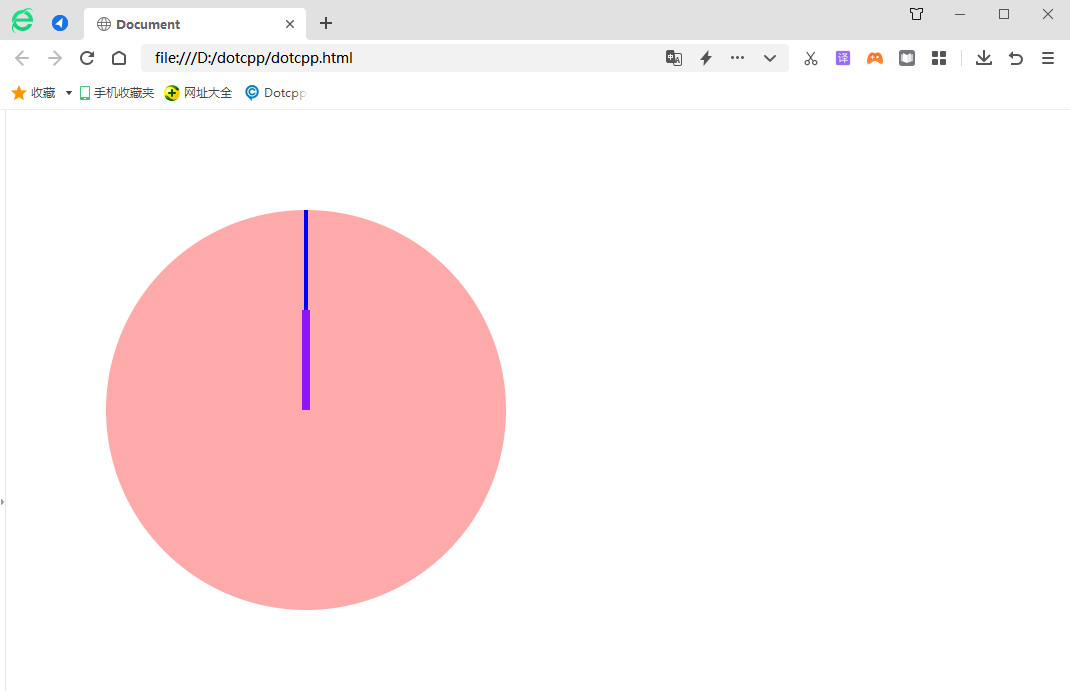The width and height of the screenshot is (1070, 691).
Task: Open the page translate icon in address bar
Action: click(674, 58)
